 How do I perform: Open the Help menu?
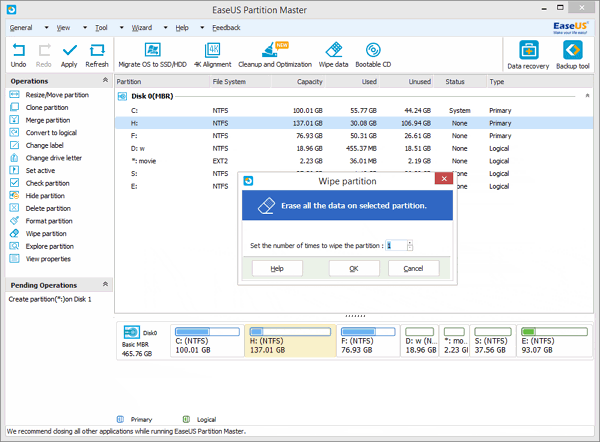[182, 28]
